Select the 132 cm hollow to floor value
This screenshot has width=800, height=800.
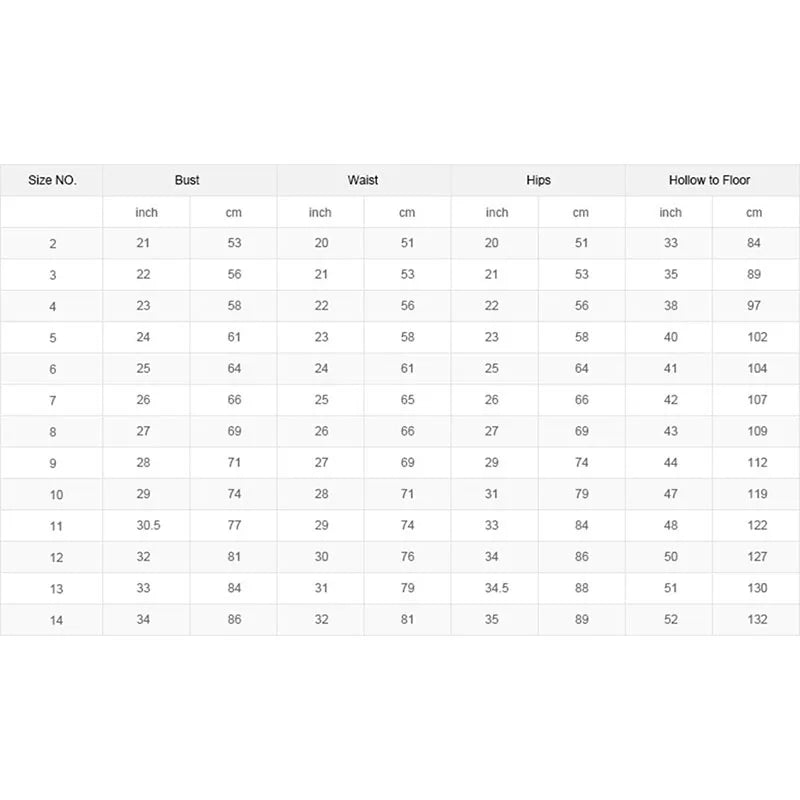tap(757, 619)
